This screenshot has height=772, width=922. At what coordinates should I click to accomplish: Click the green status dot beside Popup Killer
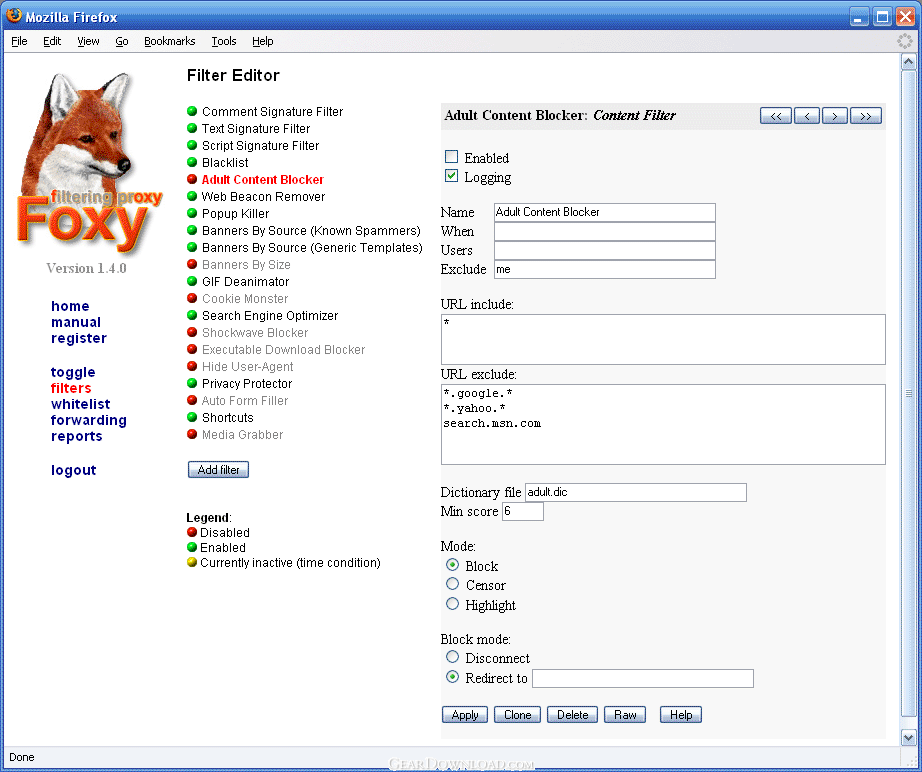[x=192, y=213]
